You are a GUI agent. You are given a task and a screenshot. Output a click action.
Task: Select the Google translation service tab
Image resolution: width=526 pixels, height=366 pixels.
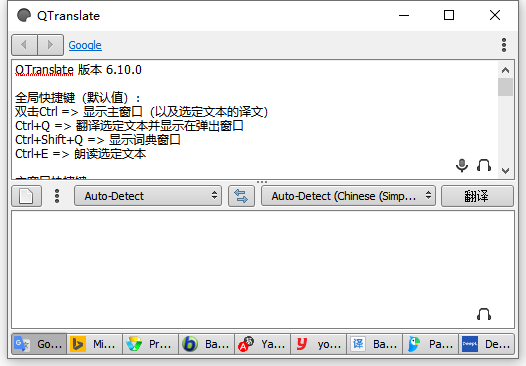tap(39, 344)
